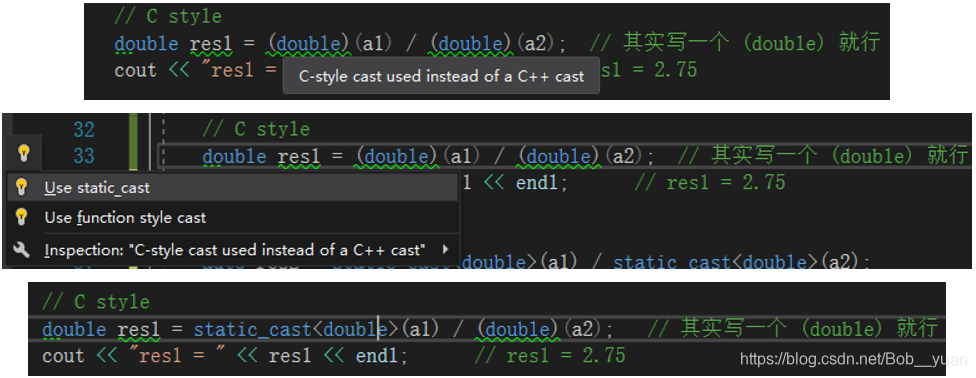
Task: Click underlined res1 variable on line 33
Action: tap(299, 156)
